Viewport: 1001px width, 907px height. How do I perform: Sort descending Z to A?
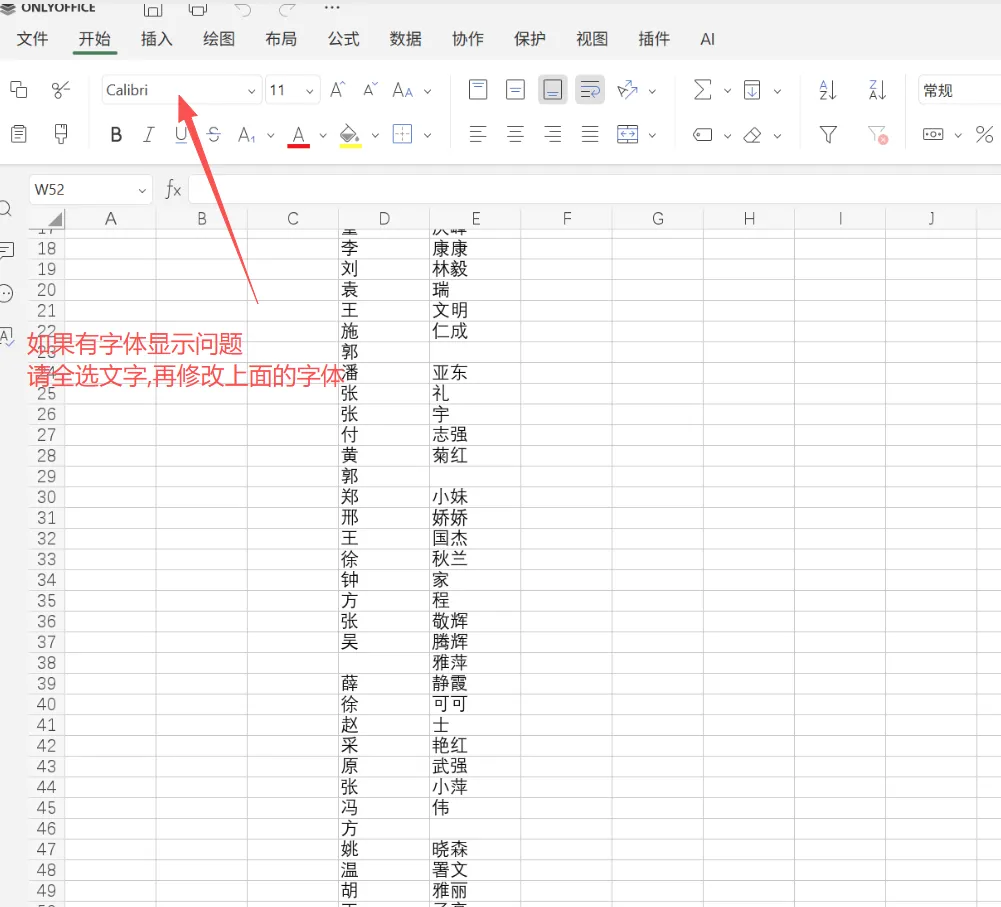(878, 90)
